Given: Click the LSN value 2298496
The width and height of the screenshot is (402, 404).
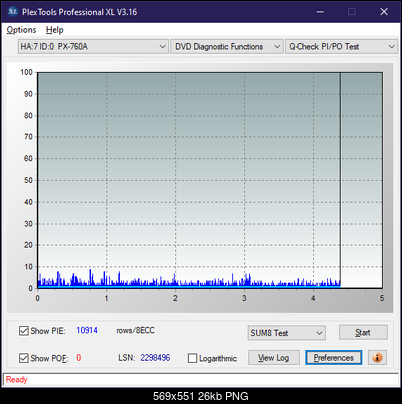Looking at the screenshot, I should tap(155, 358).
